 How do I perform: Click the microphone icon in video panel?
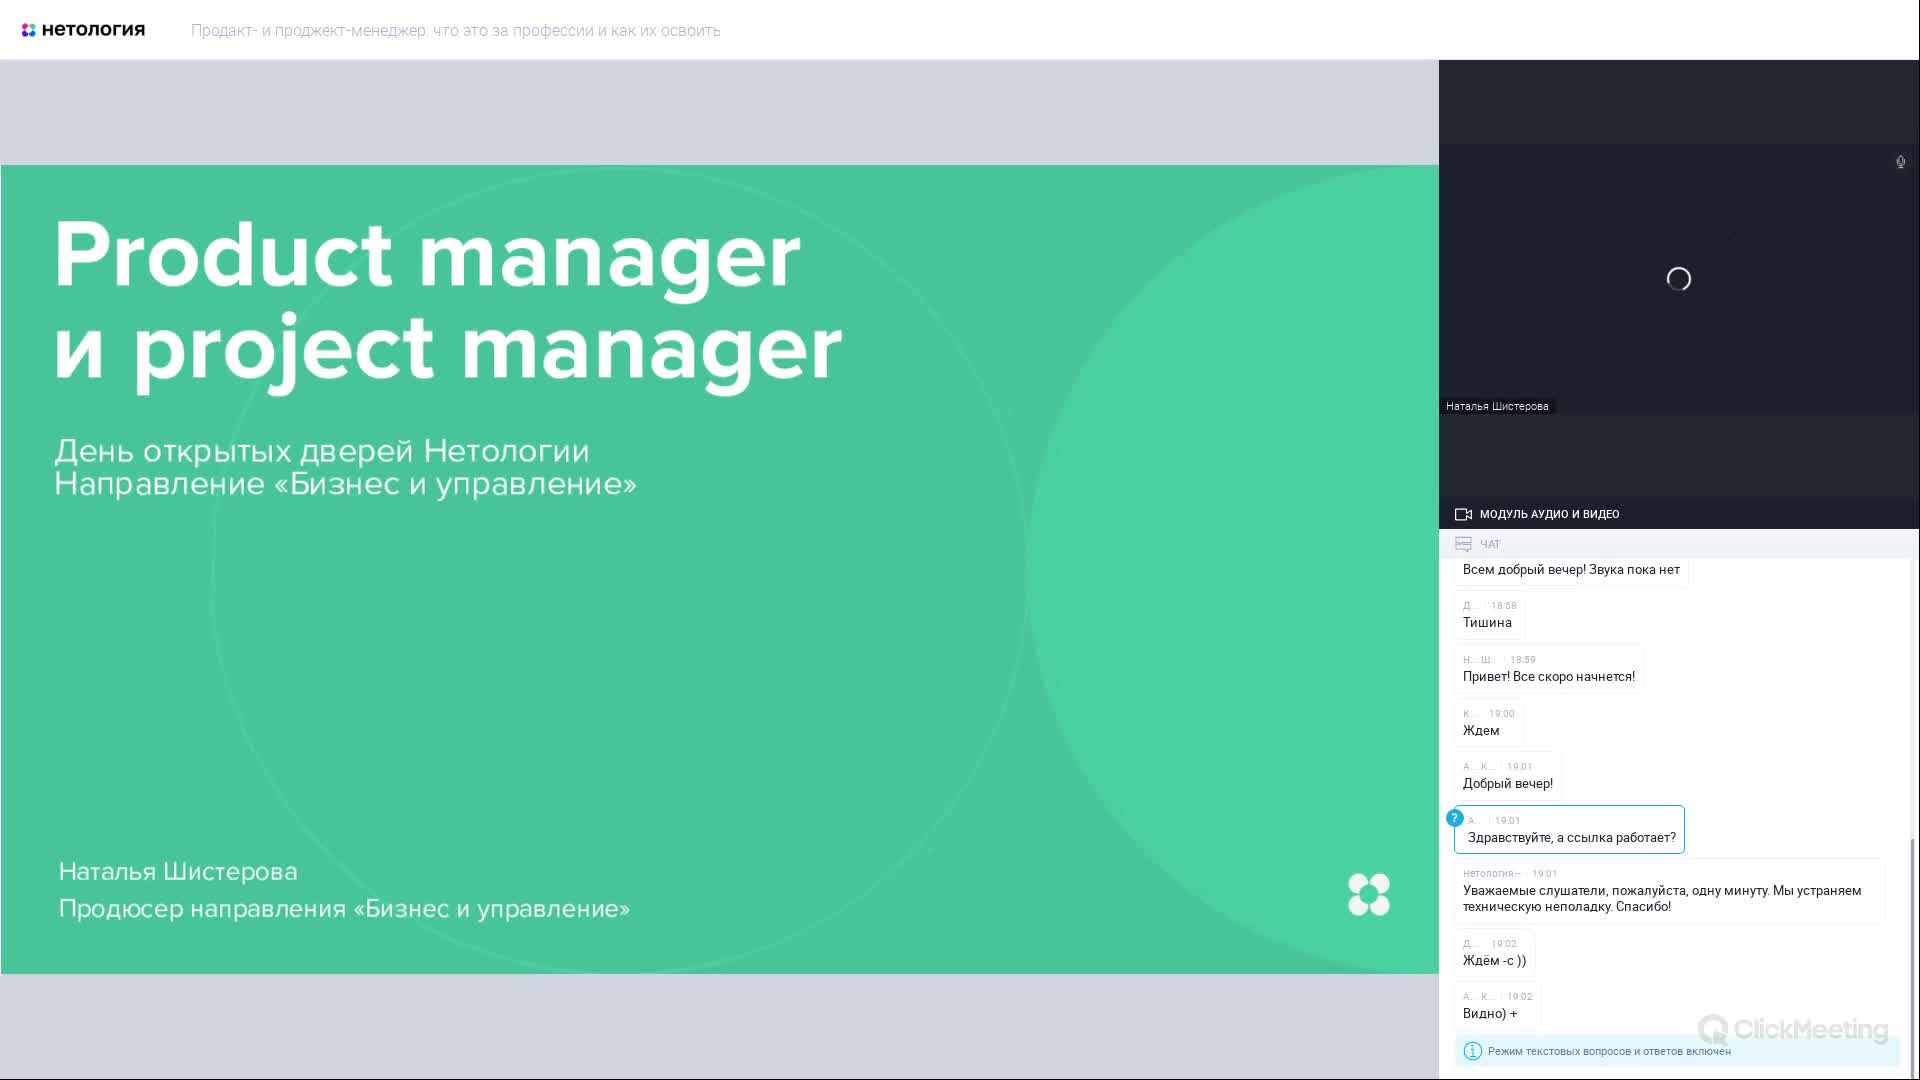[x=1900, y=162]
